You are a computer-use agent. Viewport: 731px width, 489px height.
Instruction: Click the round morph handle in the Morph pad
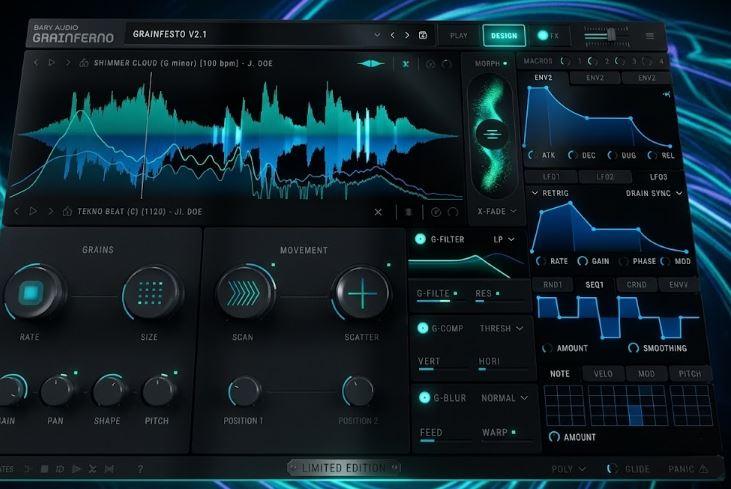(491, 134)
